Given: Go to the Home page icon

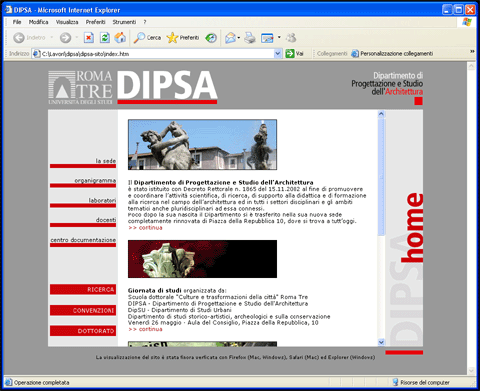Looking at the screenshot, I should 120,38.
